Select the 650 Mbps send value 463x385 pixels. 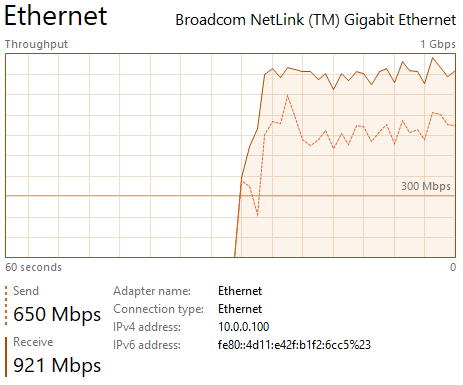click(57, 314)
